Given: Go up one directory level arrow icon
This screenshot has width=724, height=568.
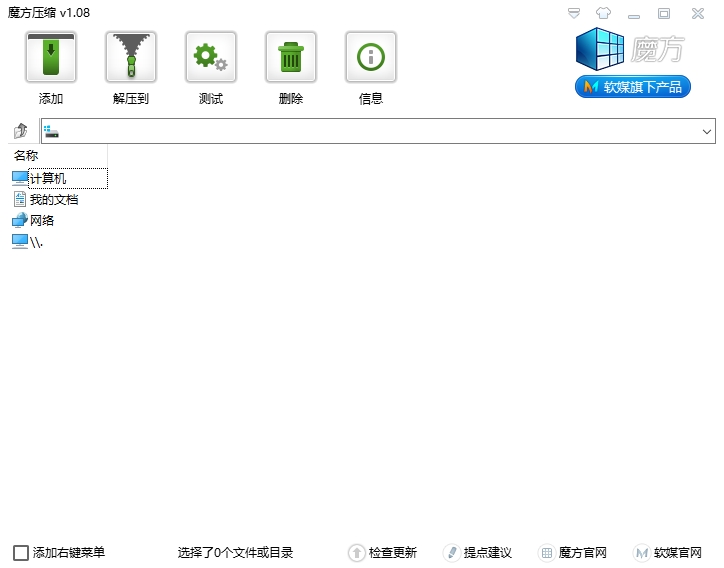Looking at the screenshot, I should [21, 132].
